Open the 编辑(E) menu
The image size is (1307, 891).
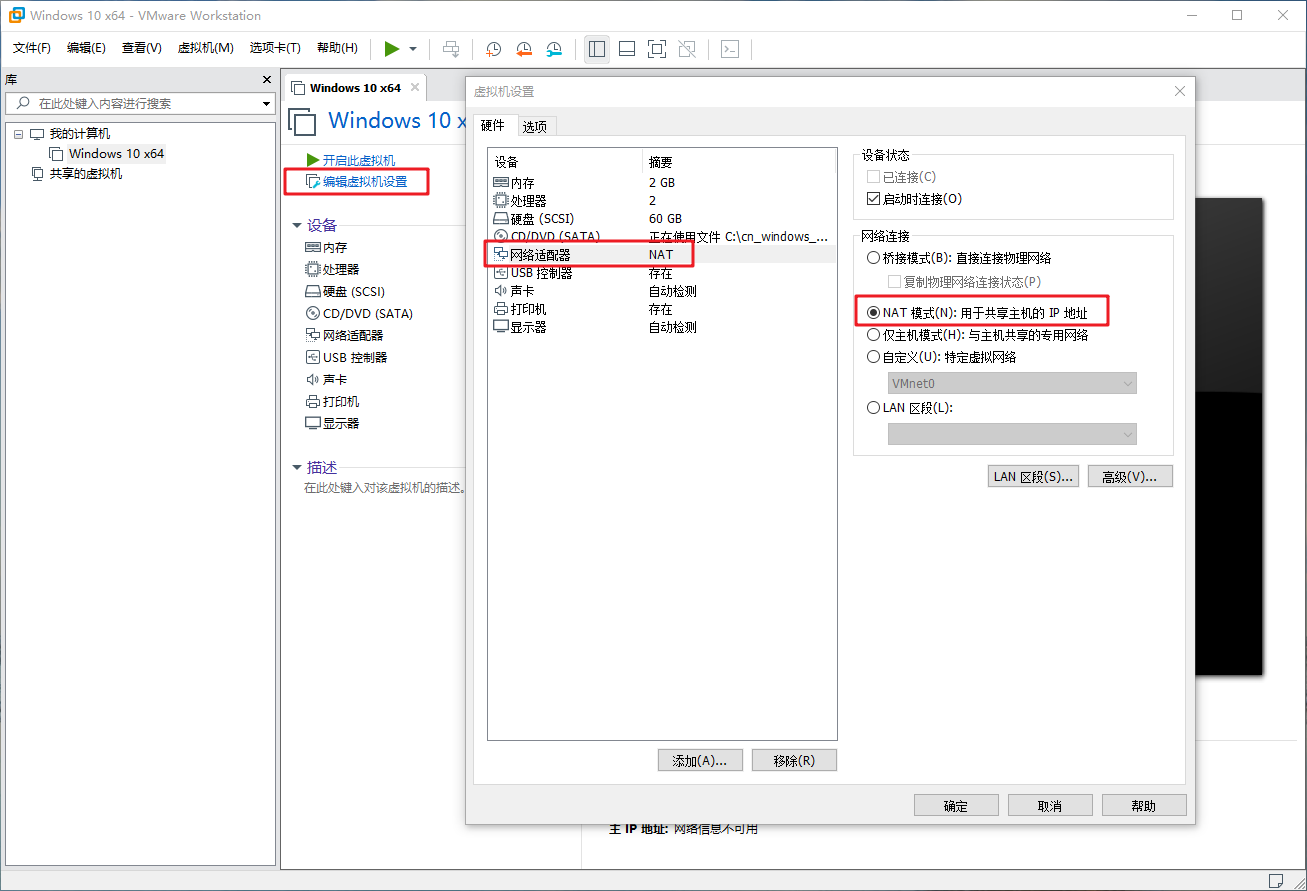tap(86, 48)
